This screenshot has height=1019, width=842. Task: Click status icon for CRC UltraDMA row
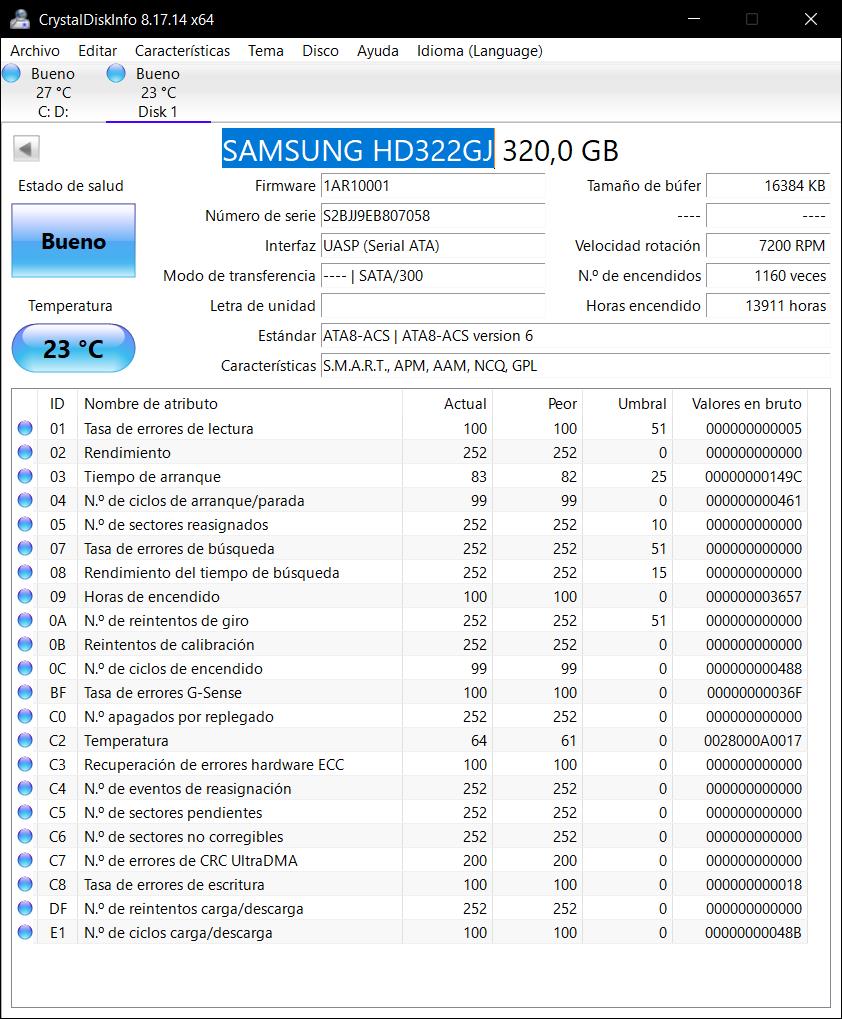point(25,861)
